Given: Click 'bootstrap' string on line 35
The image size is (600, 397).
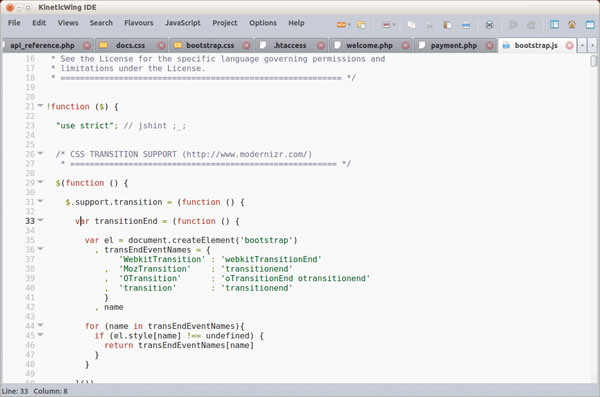Looking at the screenshot, I should tap(266, 240).
